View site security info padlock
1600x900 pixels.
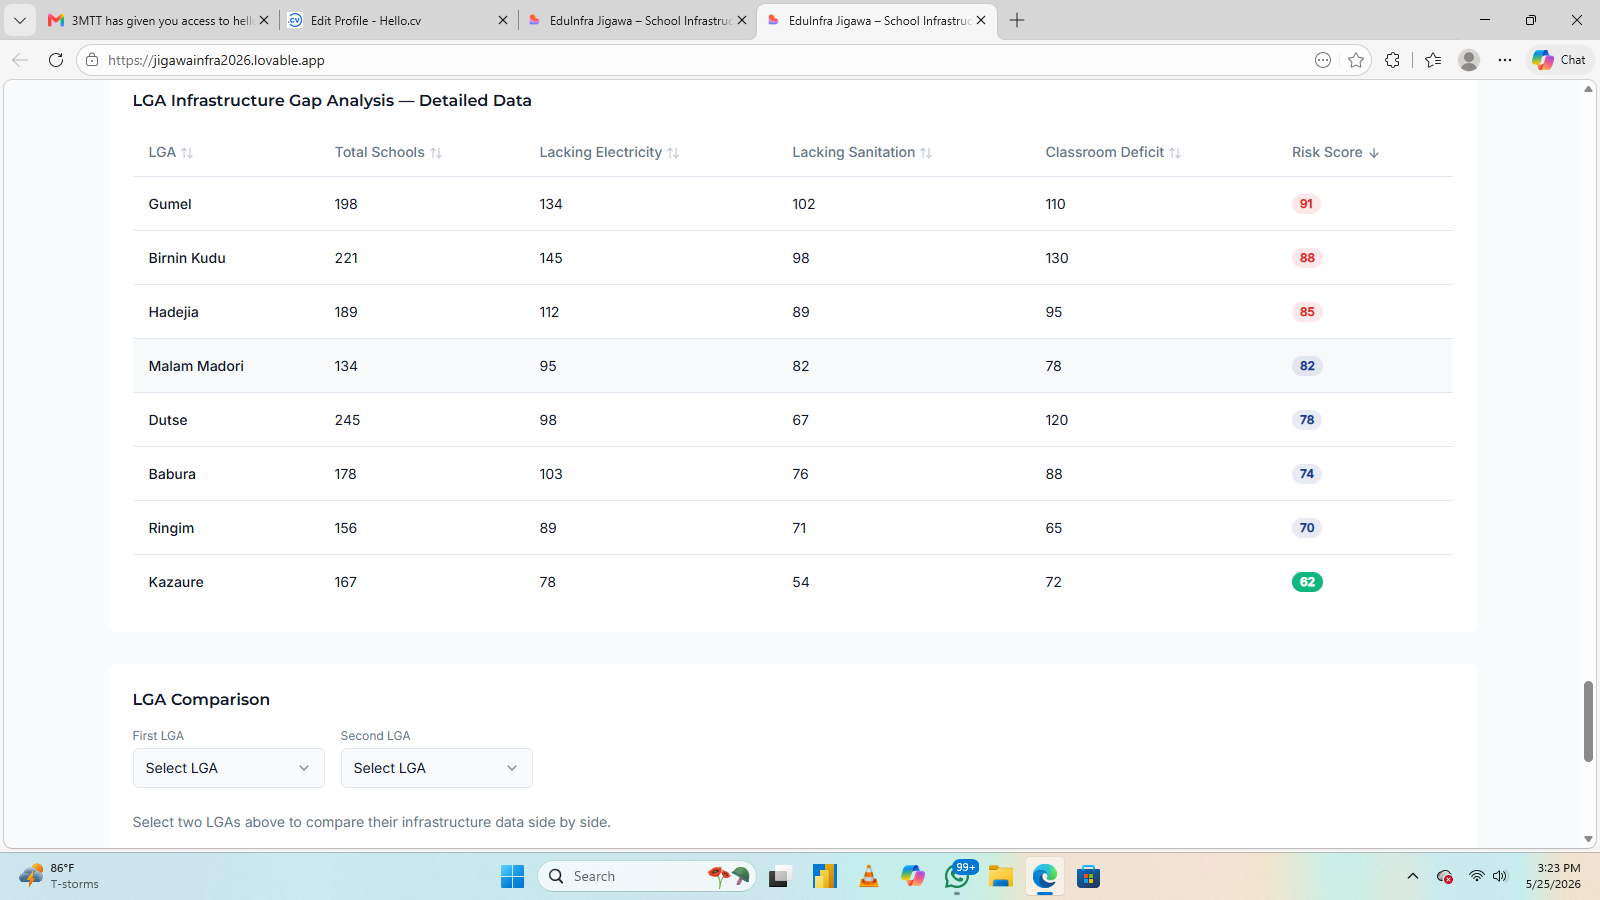(92, 60)
